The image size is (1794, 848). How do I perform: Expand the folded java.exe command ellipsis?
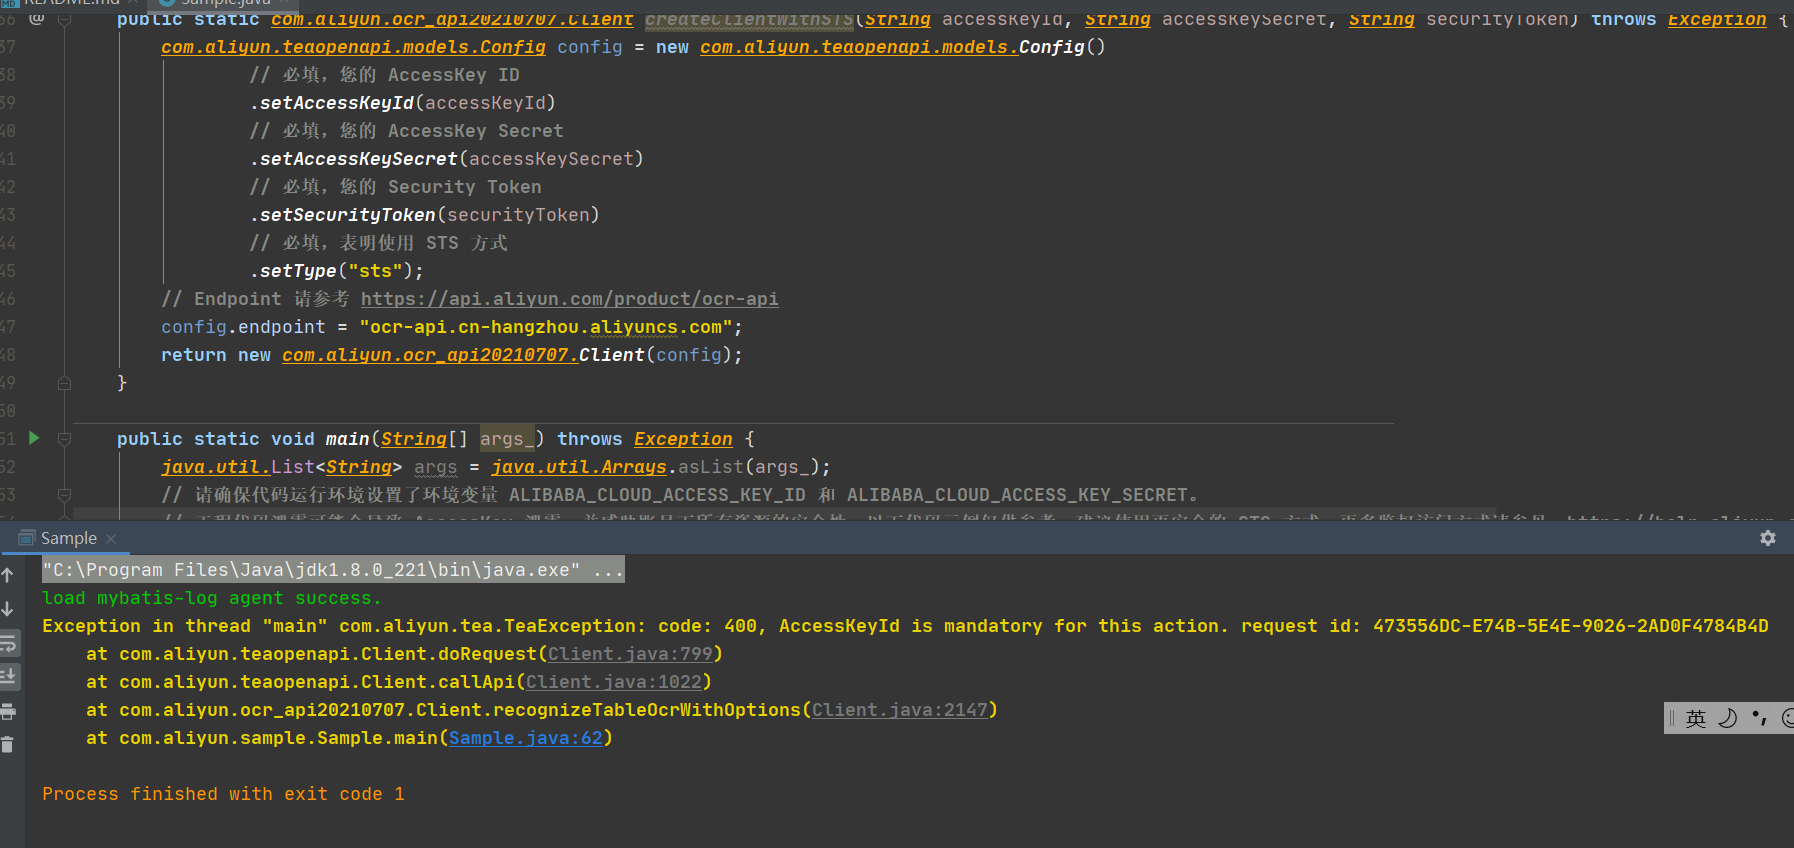pos(608,570)
